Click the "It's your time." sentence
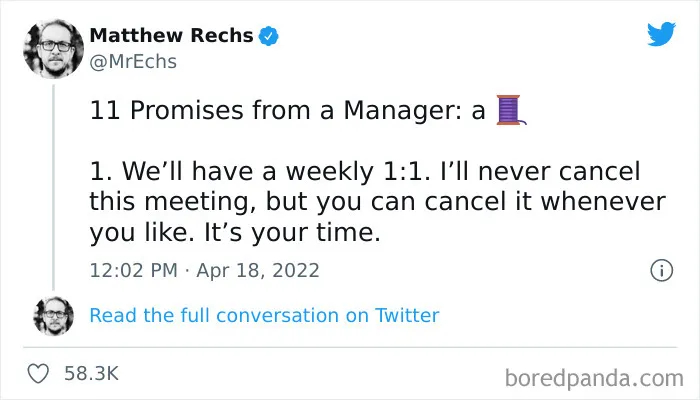 292,233
